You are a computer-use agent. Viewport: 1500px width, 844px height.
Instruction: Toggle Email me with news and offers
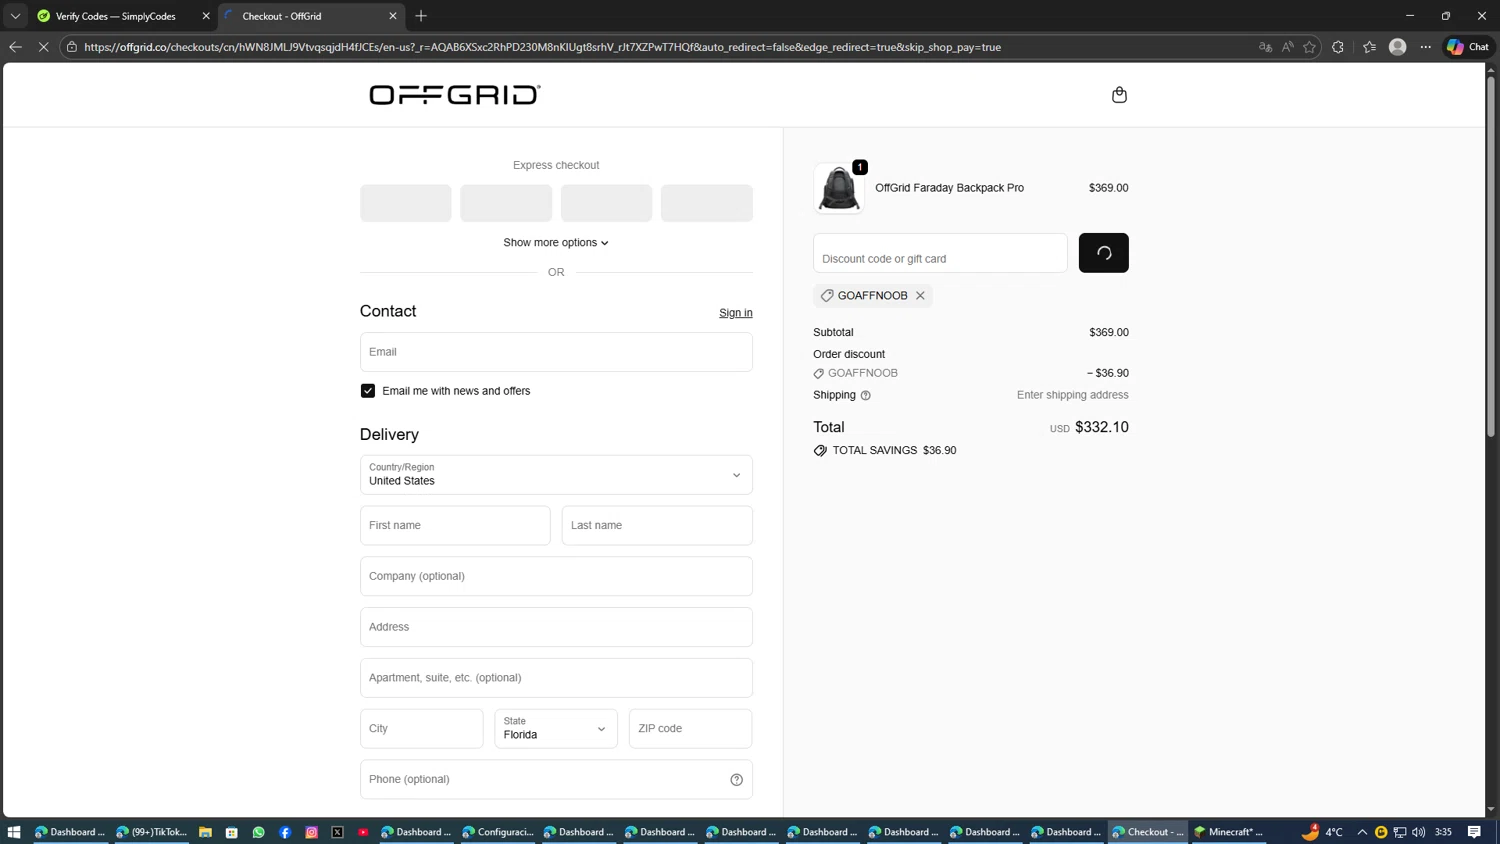(x=368, y=391)
